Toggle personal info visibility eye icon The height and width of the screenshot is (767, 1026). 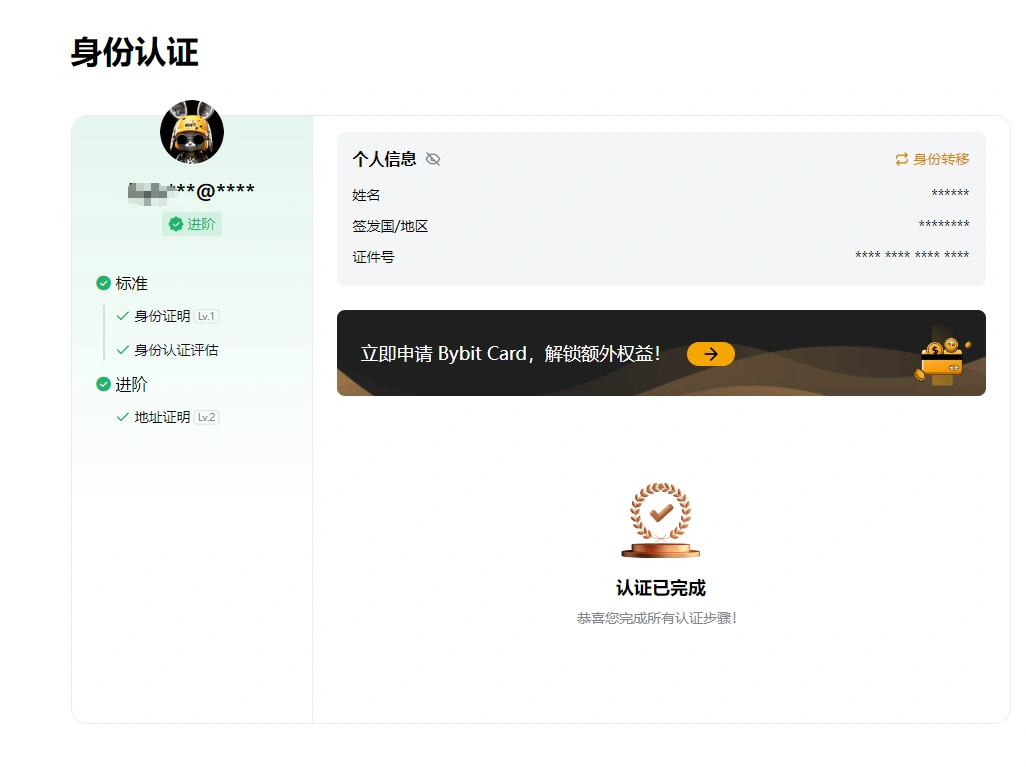pyautogui.click(x=433, y=159)
